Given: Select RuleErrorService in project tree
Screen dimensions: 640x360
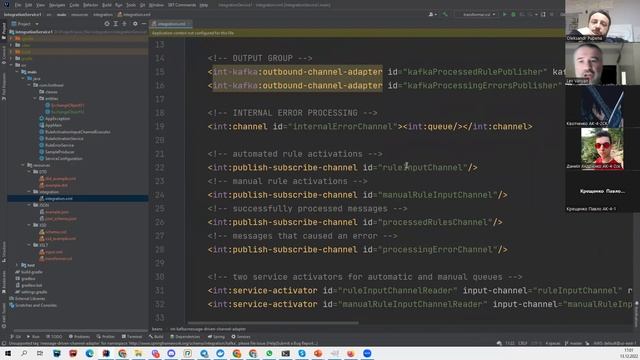Looking at the screenshot, I should [x=60, y=145].
